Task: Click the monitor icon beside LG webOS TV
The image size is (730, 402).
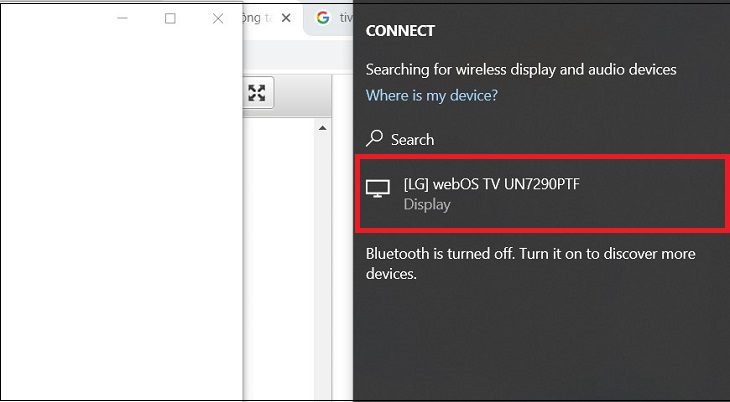Action: pos(378,189)
